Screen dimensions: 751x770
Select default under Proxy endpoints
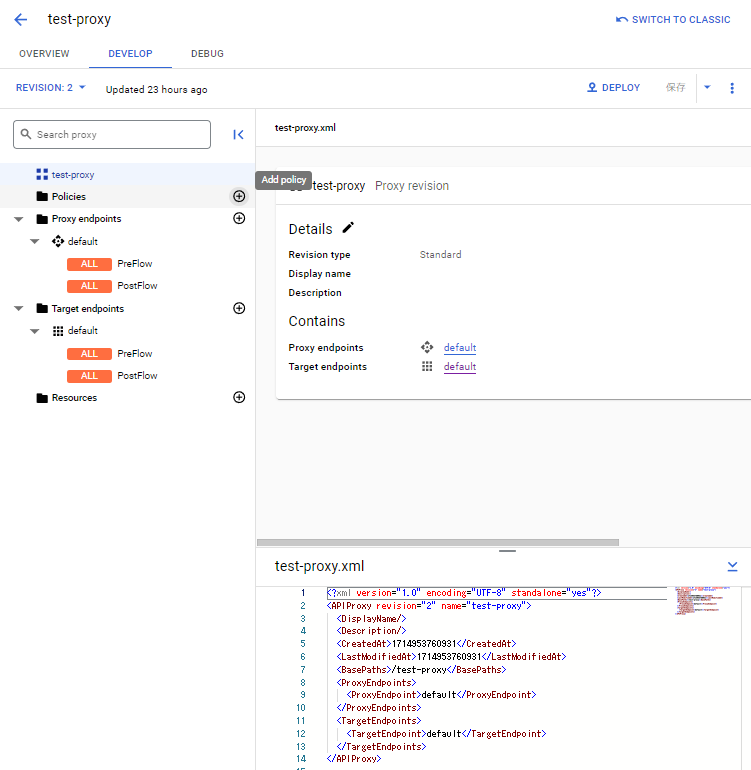83,242
